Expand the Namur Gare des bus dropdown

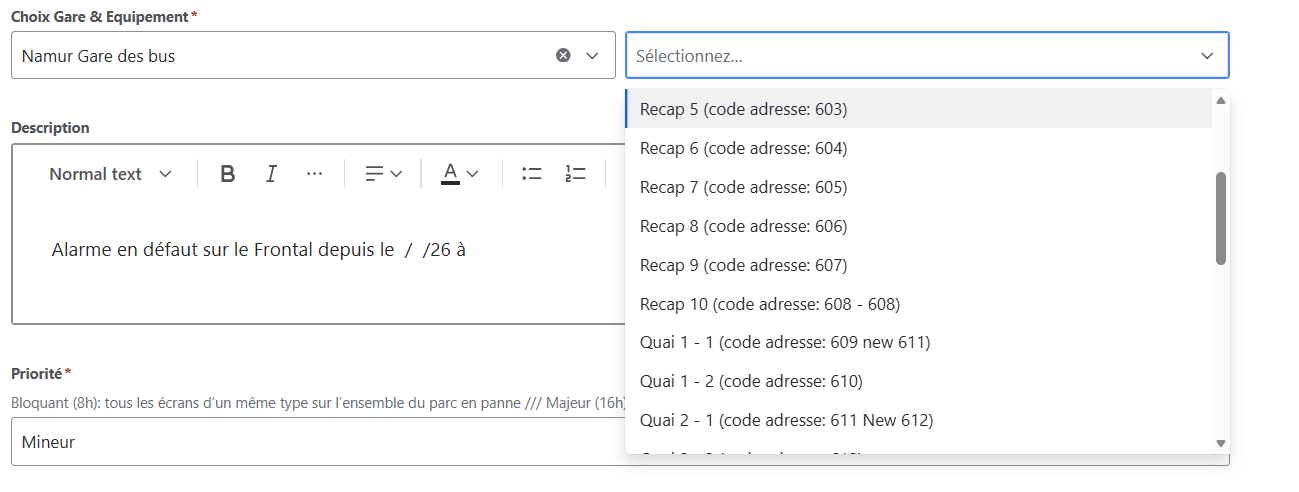[592, 56]
